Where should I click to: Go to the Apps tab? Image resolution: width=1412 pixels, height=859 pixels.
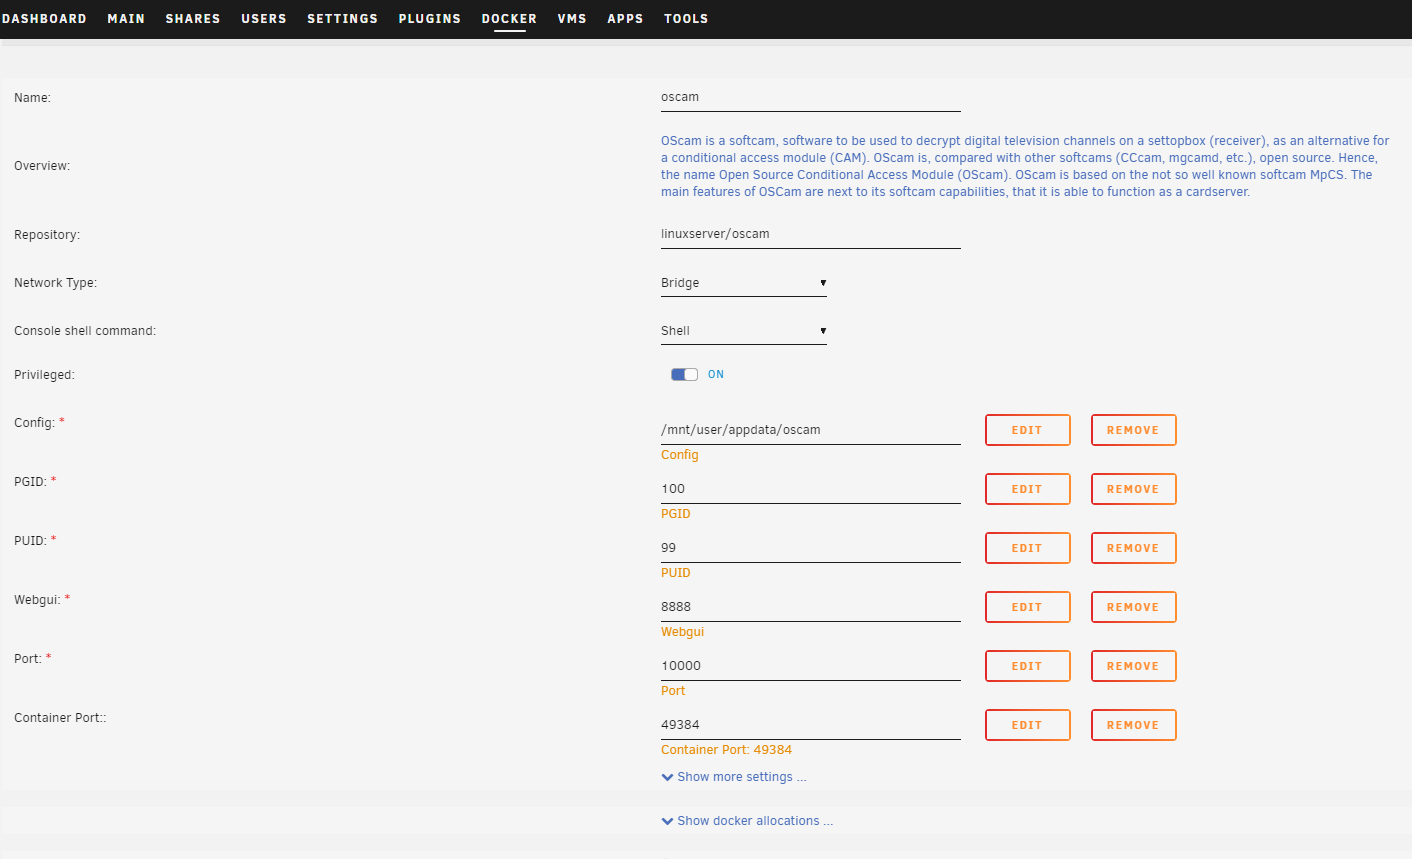pos(625,19)
